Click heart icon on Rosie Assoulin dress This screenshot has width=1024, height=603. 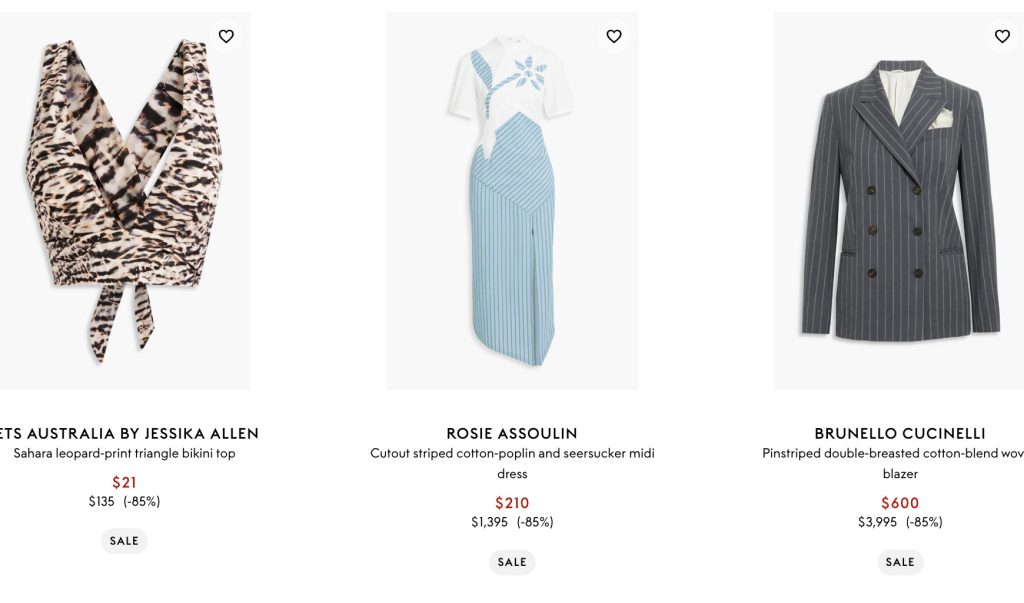pos(614,36)
